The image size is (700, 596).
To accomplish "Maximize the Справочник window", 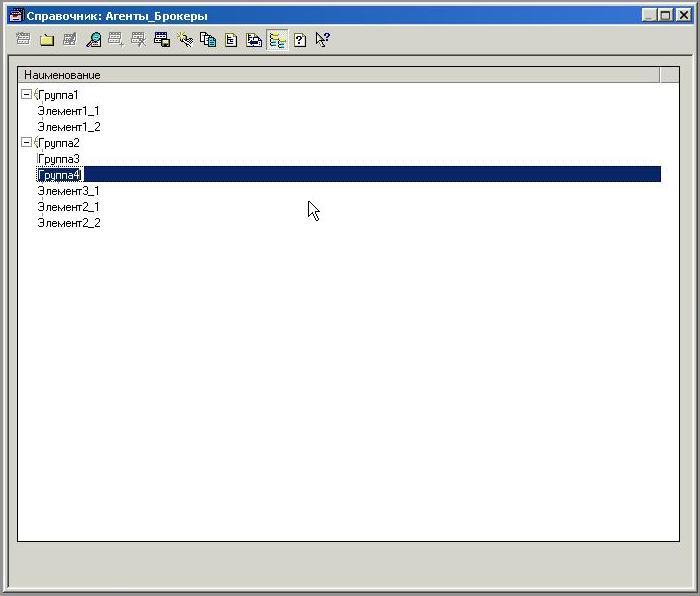I will coord(665,15).
